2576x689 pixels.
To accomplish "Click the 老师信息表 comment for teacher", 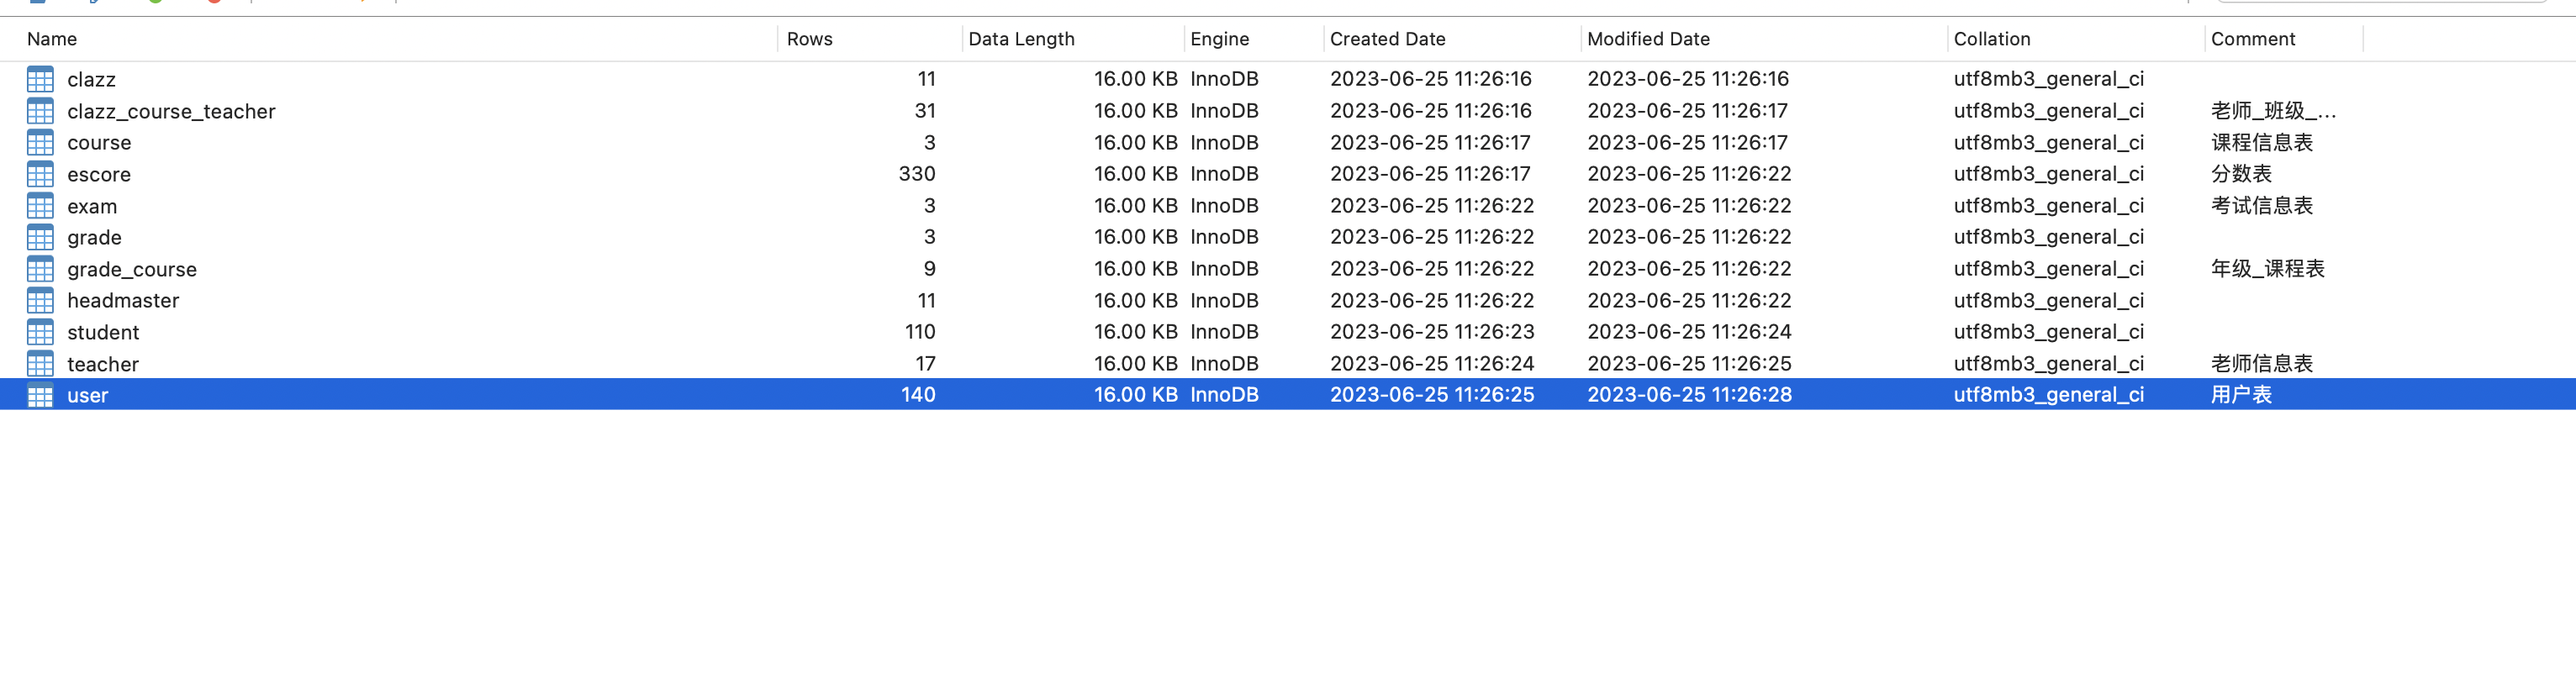I will pyautogui.click(x=2261, y=364).
